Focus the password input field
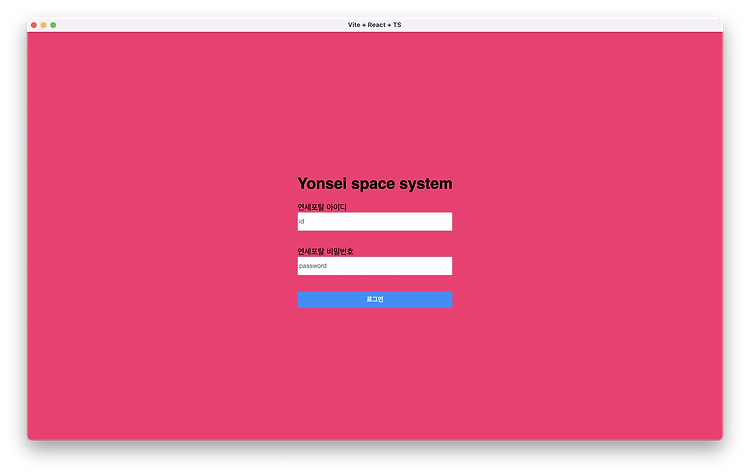Image resolution: width=750 pixels, height=476 pixels. pos(375,266)
